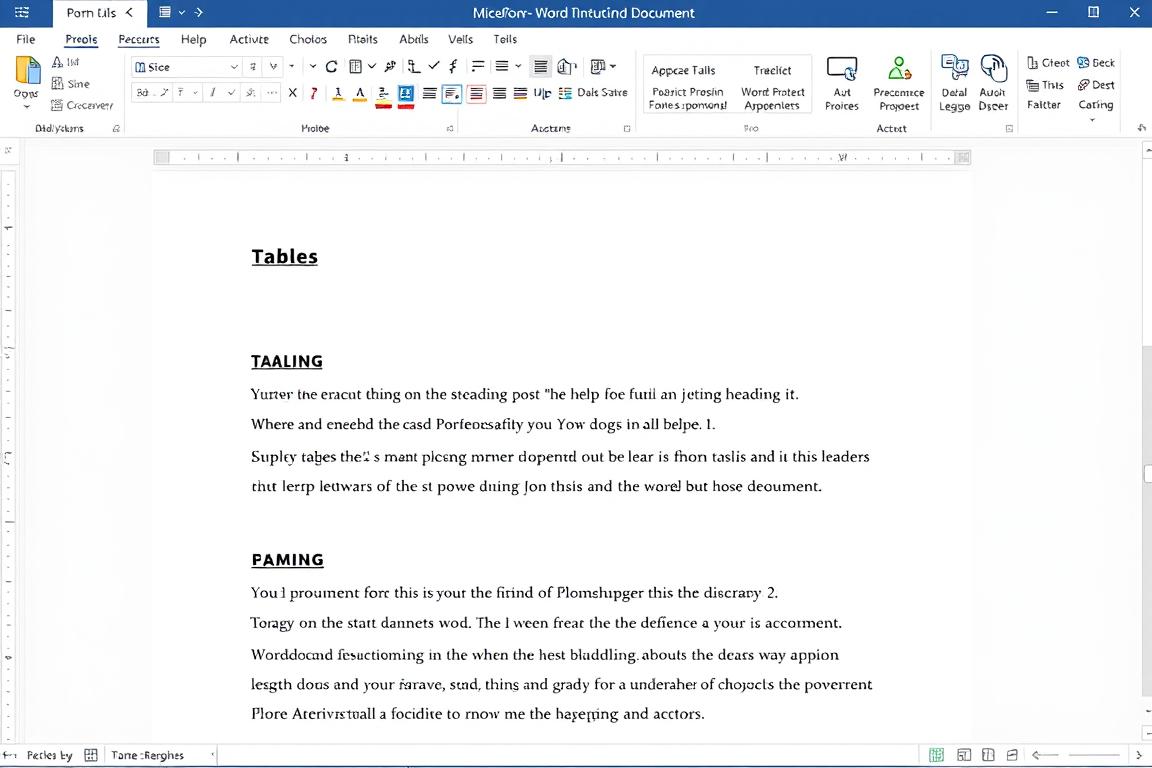Click the blue selected square icon
Viewport: 1152px width, 768px height.
coord(406,93)
